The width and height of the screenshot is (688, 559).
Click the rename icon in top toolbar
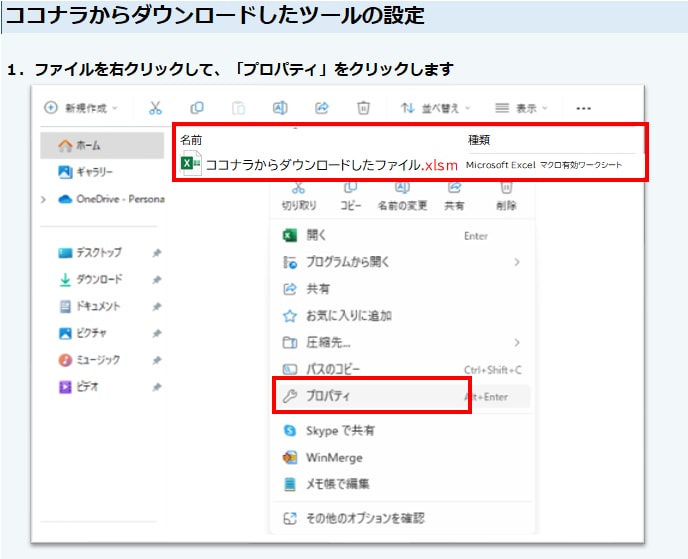280,108
